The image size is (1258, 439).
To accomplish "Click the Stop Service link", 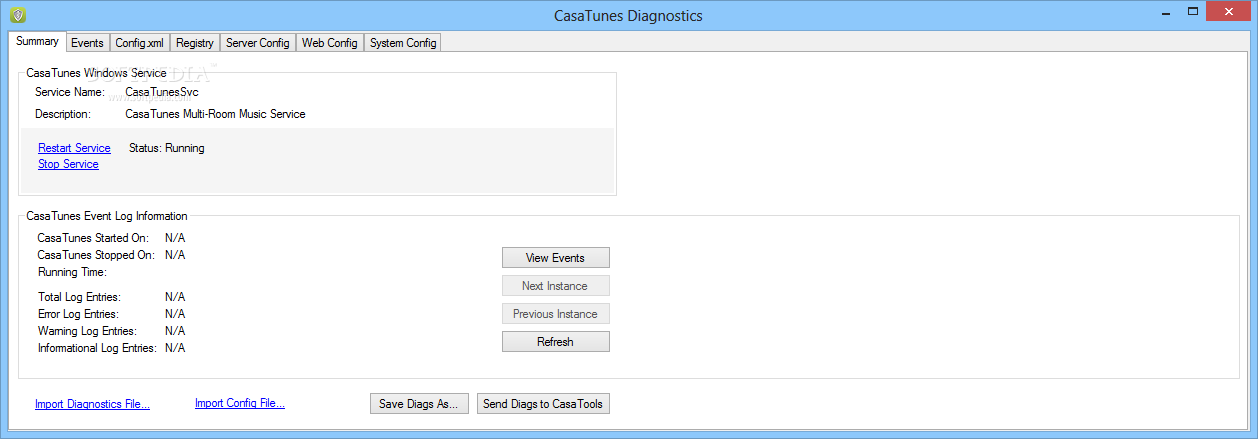I will tap(68, 164).
